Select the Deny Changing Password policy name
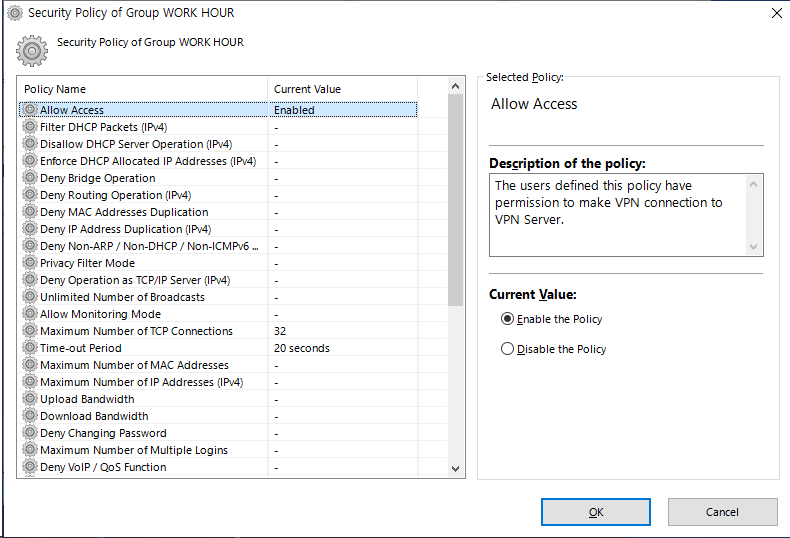The width and height of the screenshot is (790, 538). tap(103, 433)
